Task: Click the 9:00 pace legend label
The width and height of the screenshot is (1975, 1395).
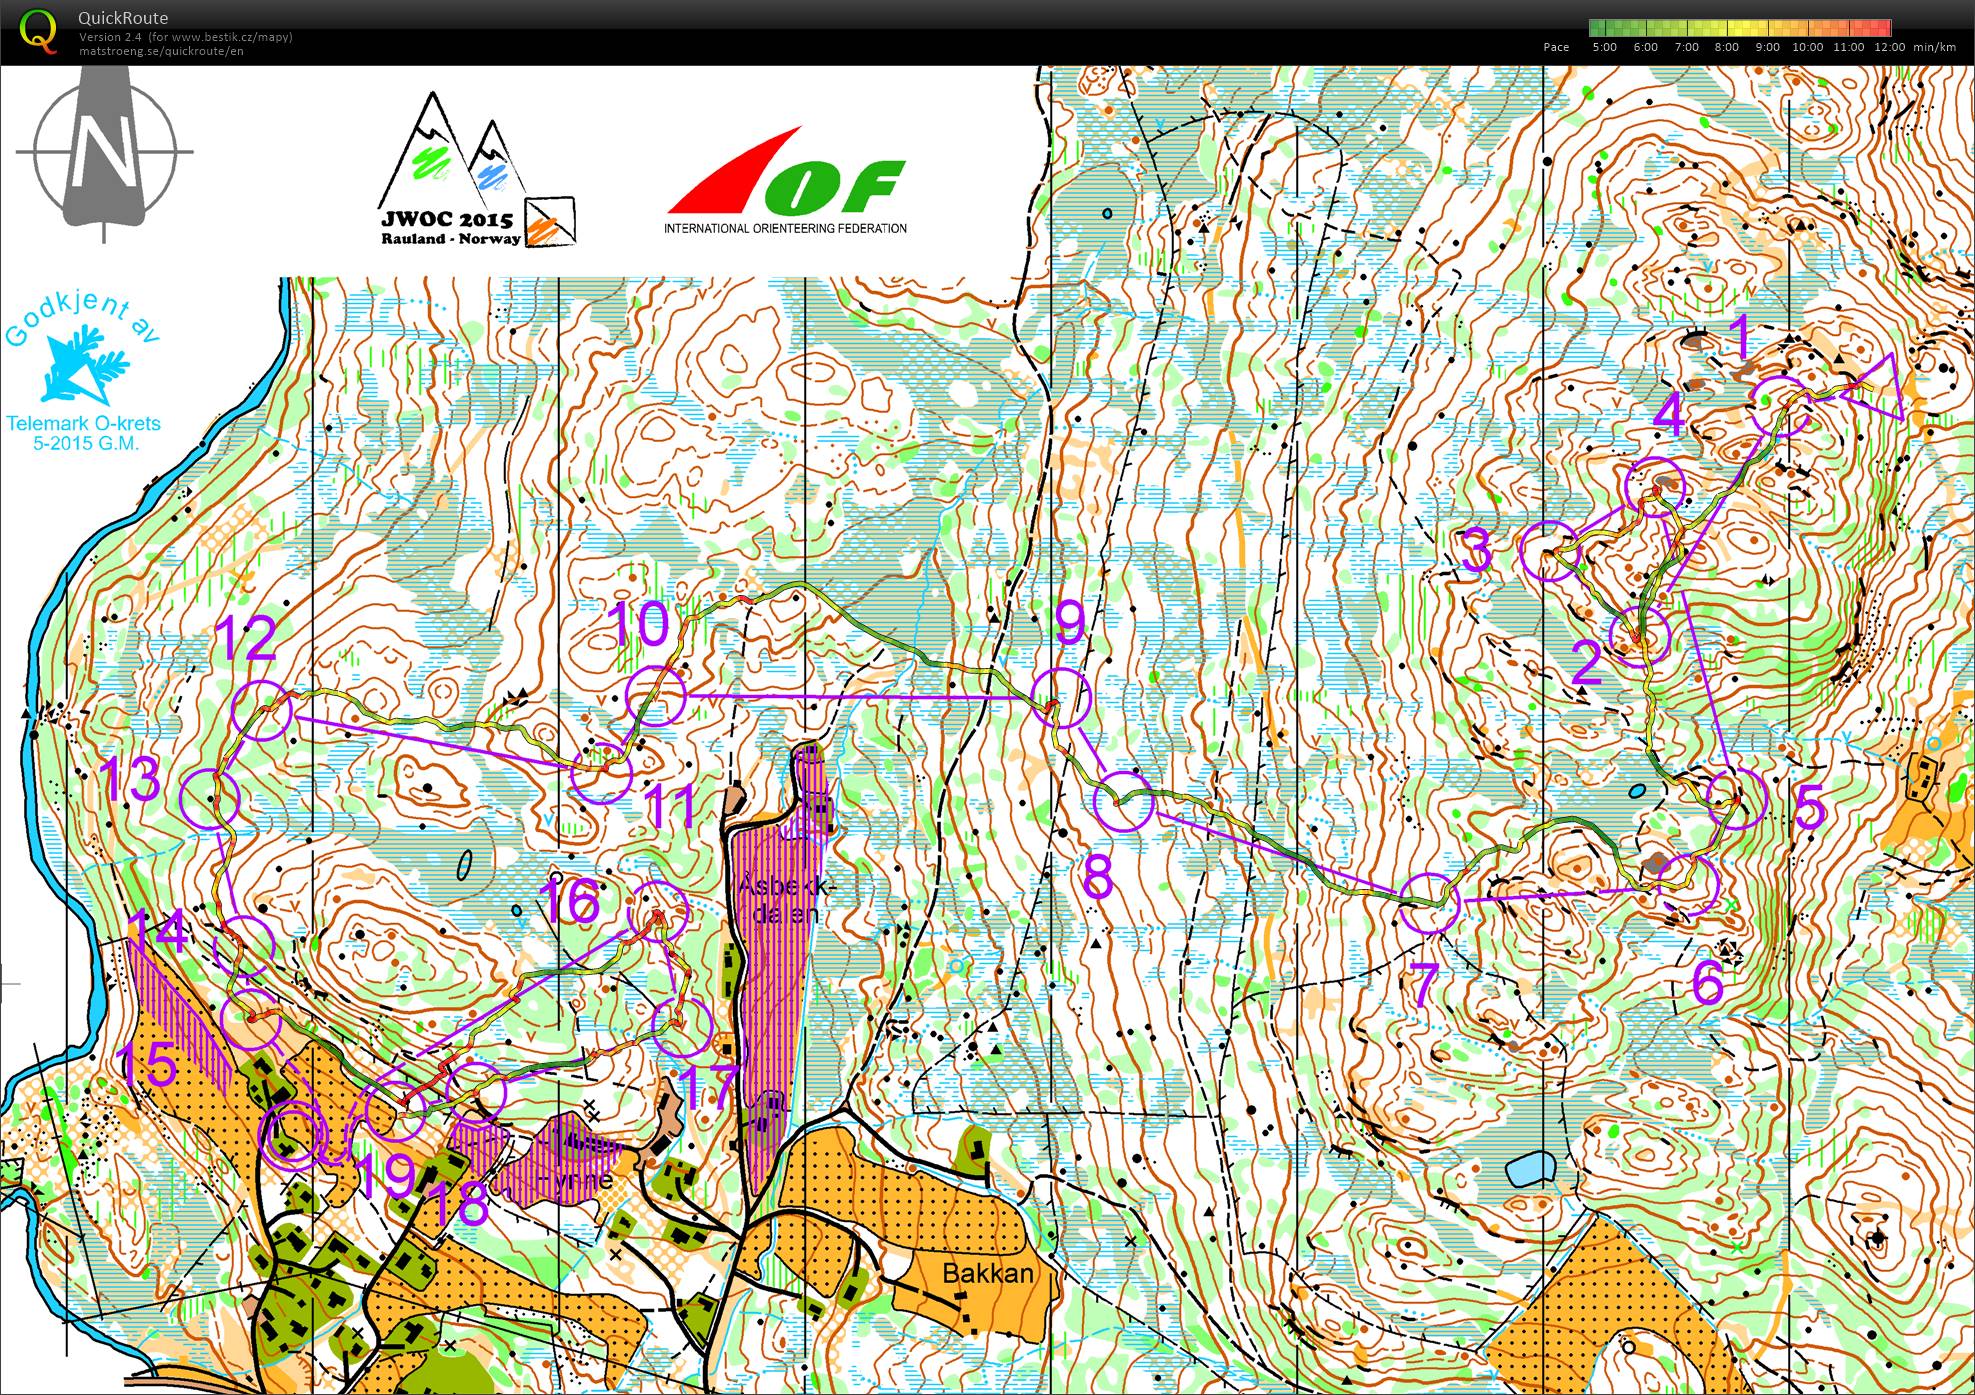Action: pos(1768,47)
